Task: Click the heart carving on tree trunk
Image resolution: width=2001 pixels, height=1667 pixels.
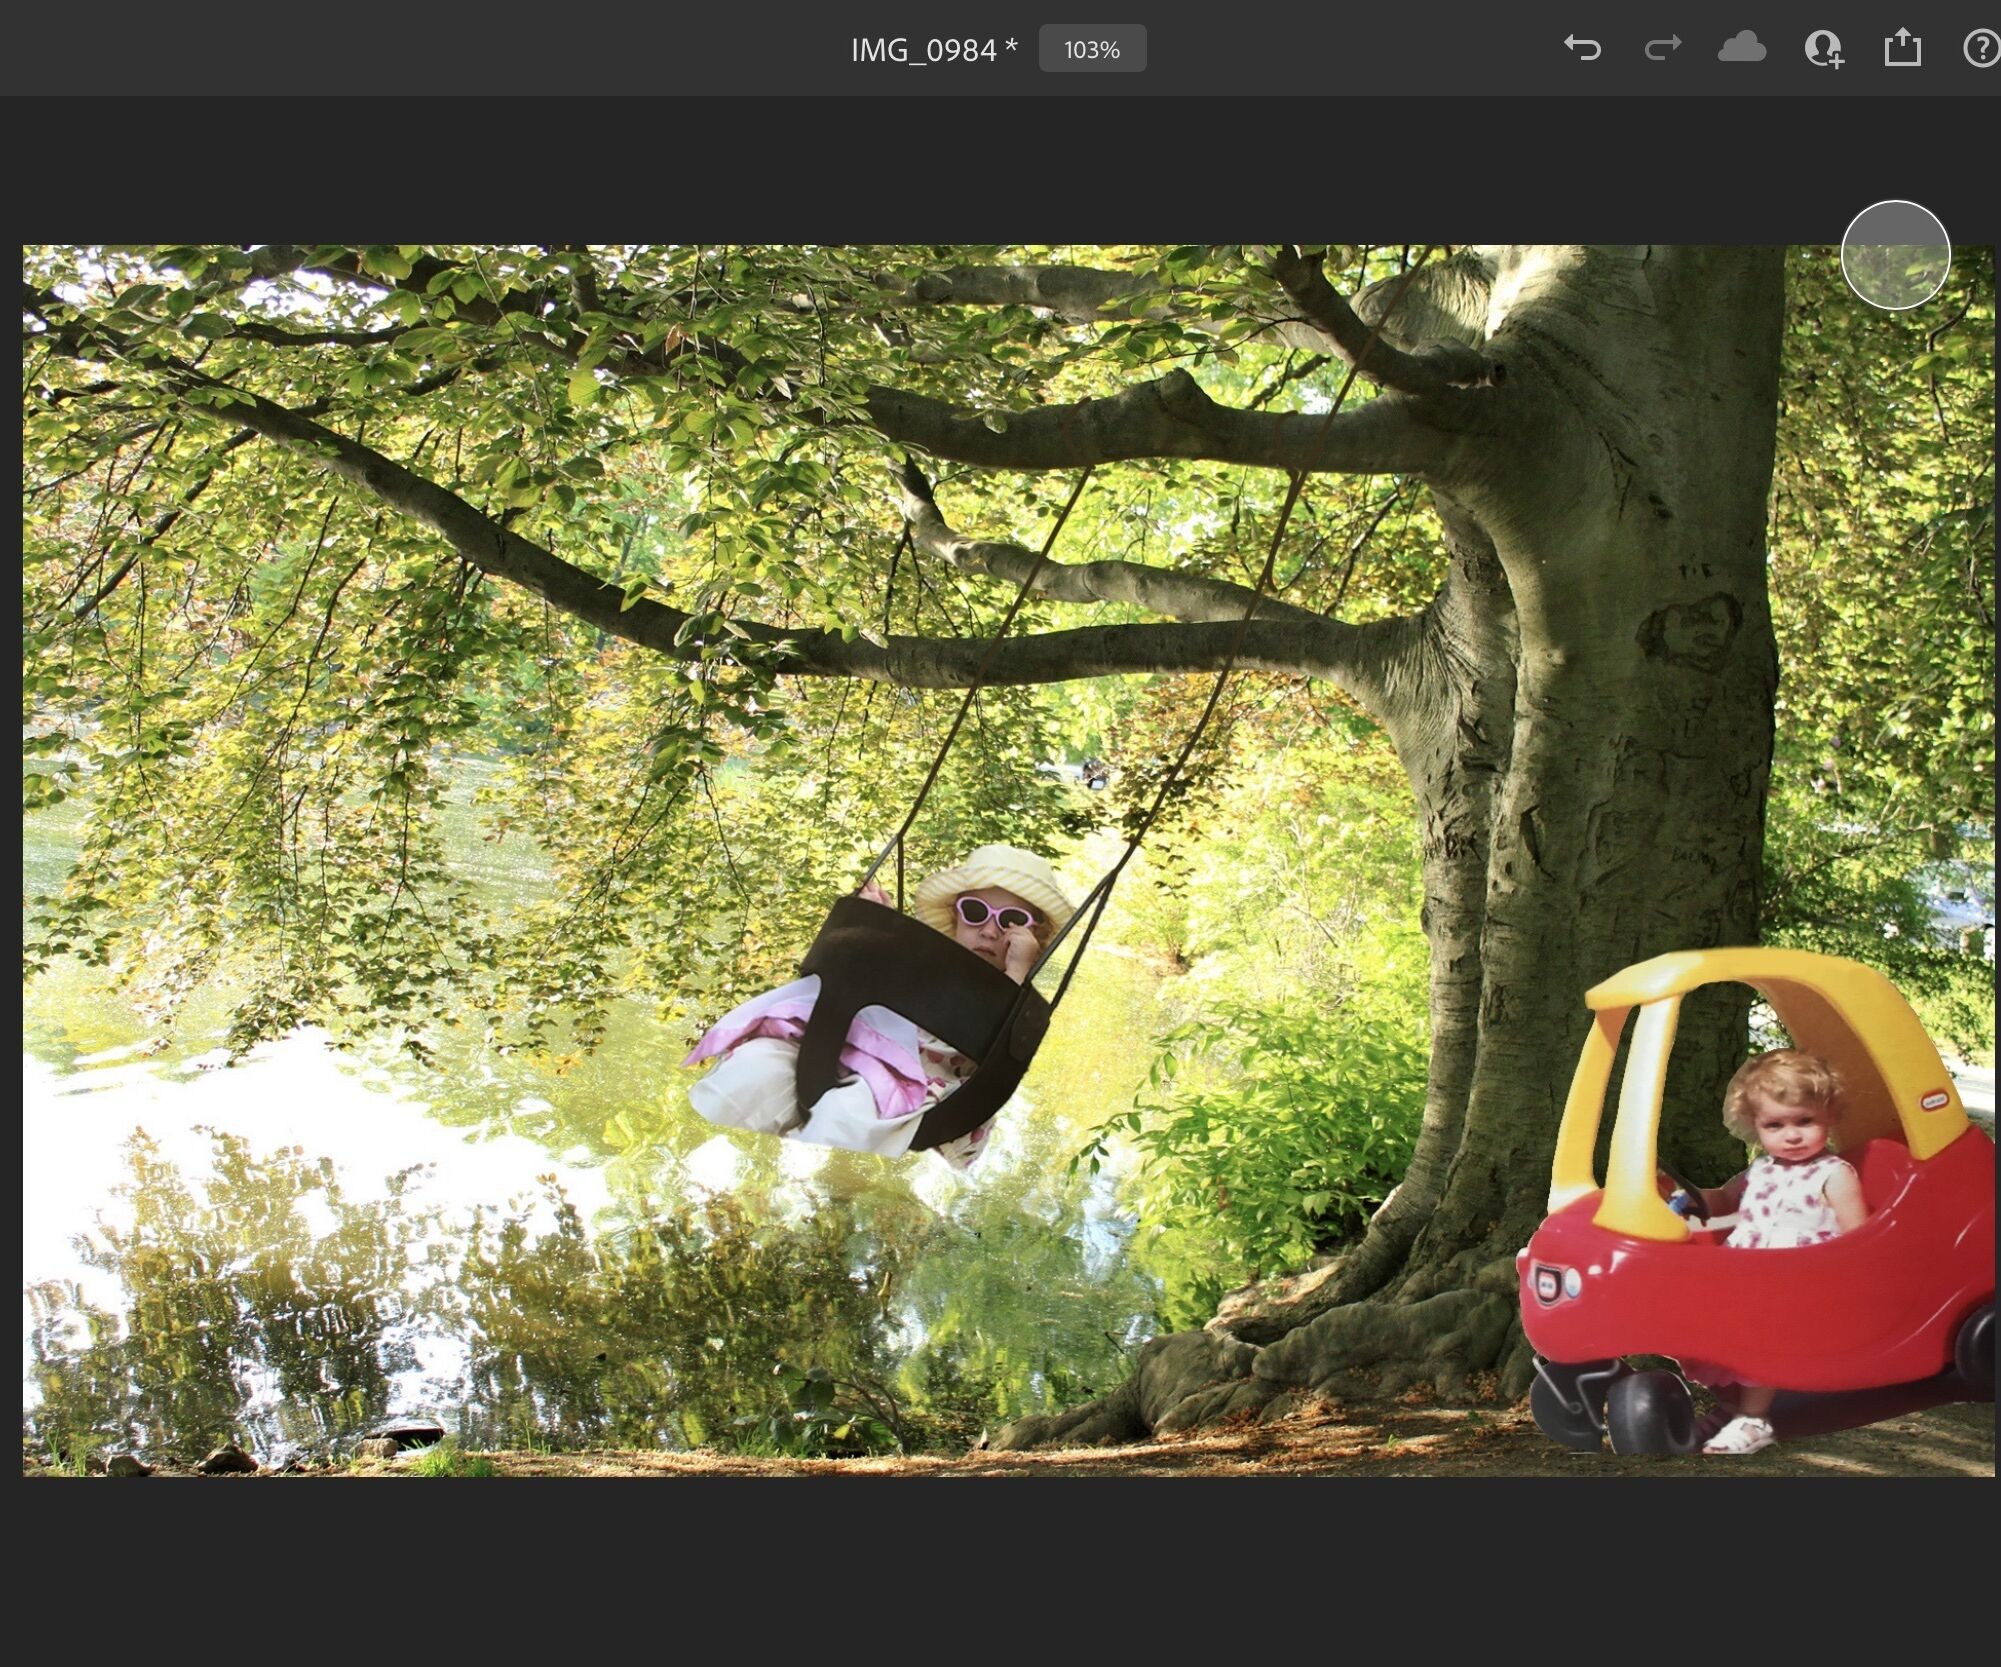Action: pos(1692,630)
